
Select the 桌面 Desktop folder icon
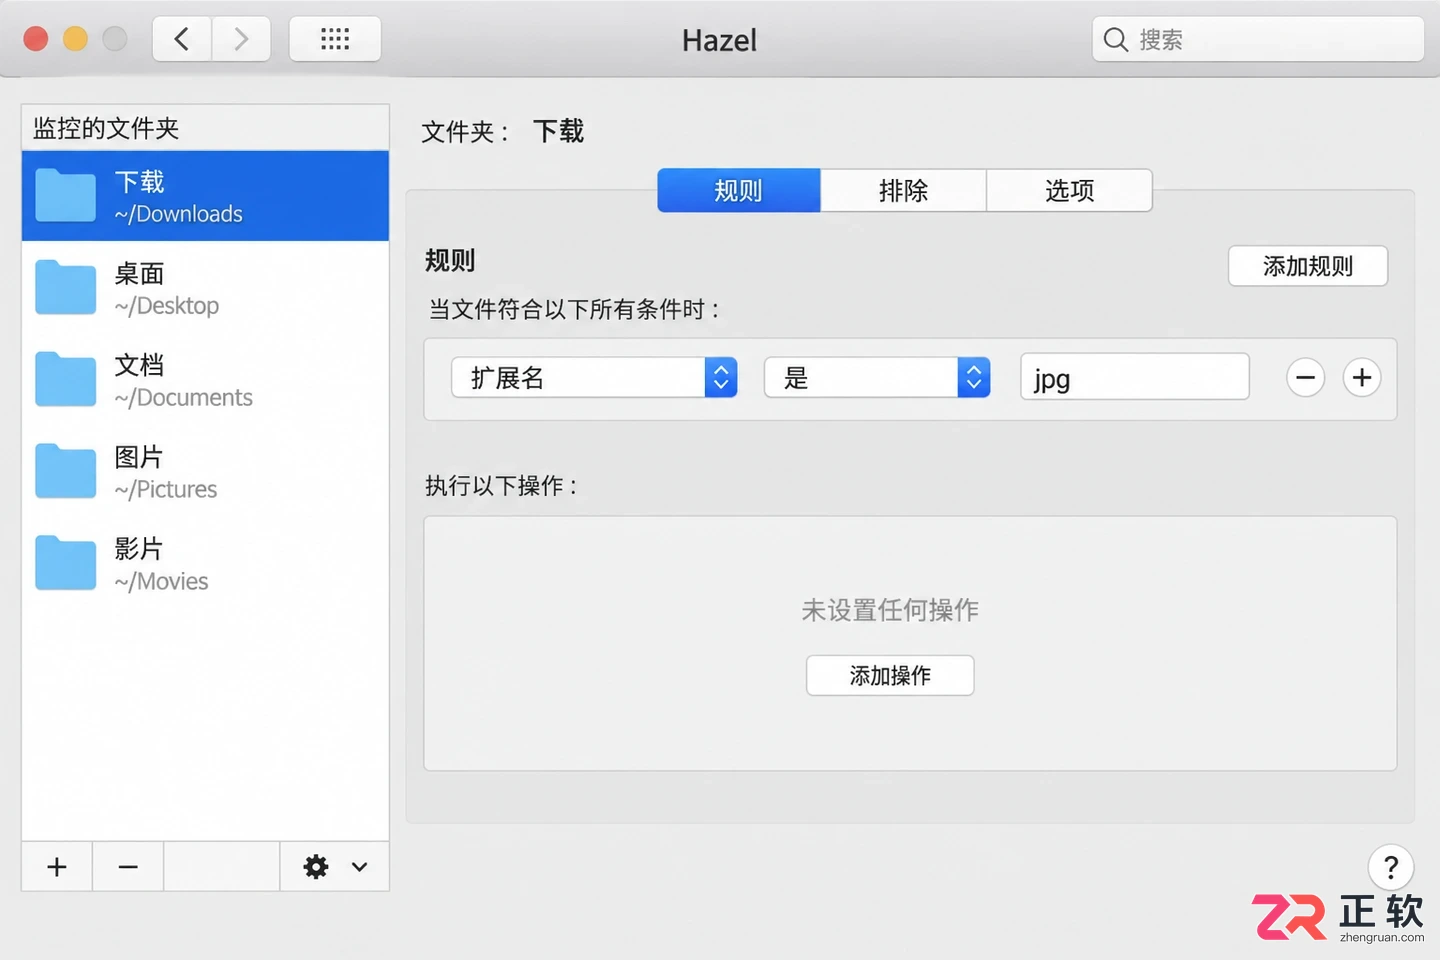pos(66,287)
